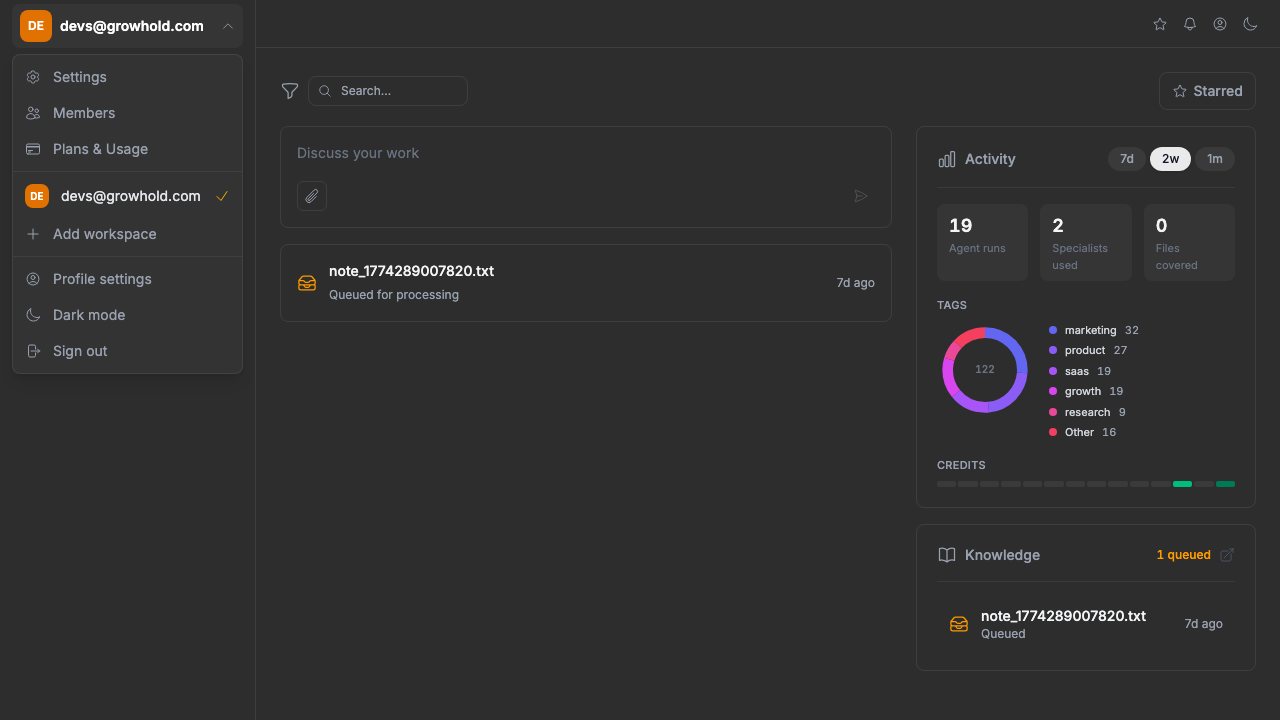
Task: Click the moon icon in top bar
Action: pos(1250,24)
